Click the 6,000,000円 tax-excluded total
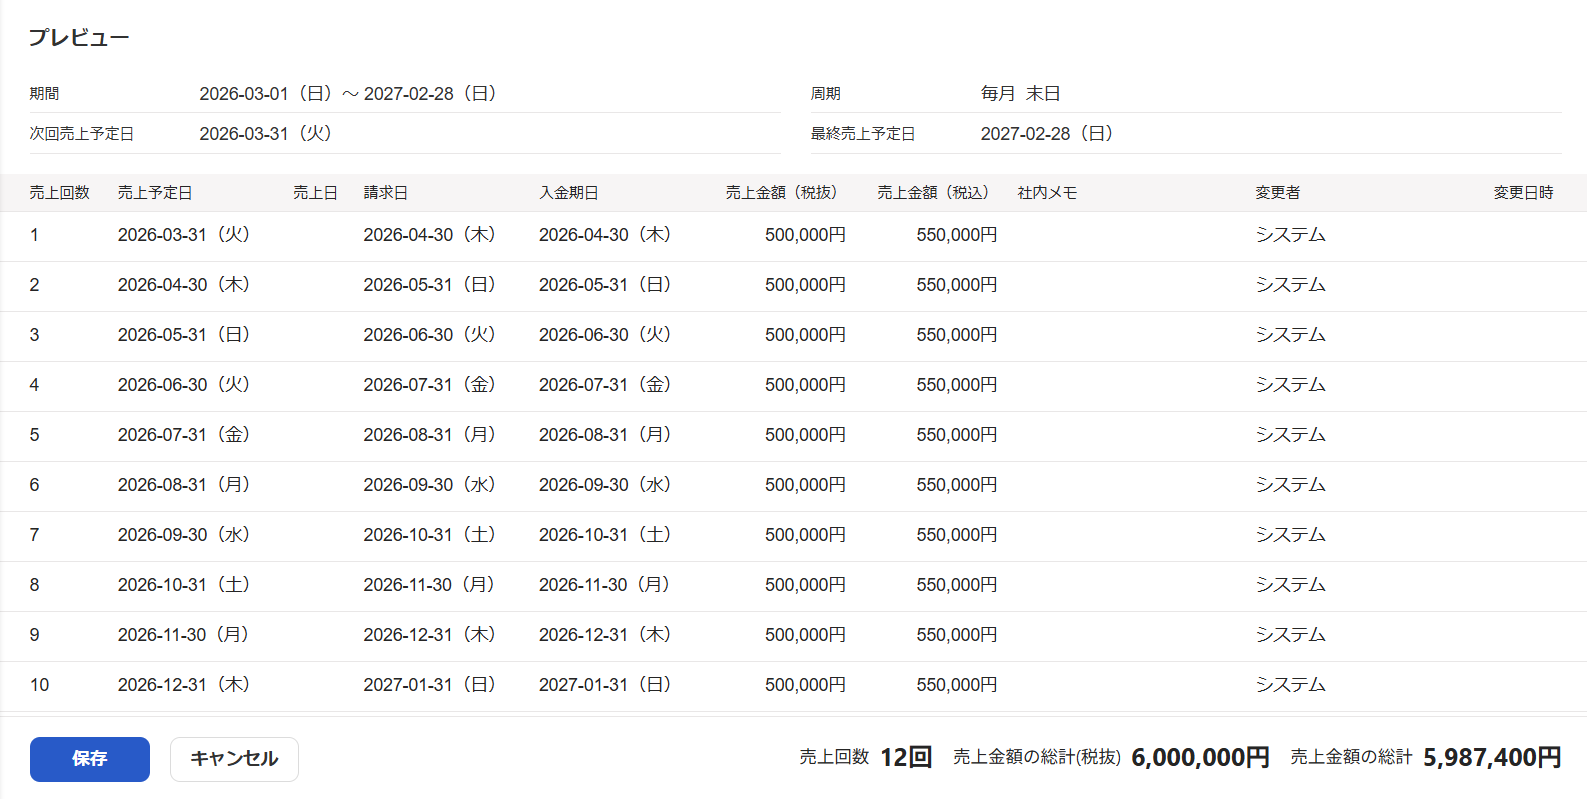The width and height of the screenshot is (1587, 799). 1200,758
